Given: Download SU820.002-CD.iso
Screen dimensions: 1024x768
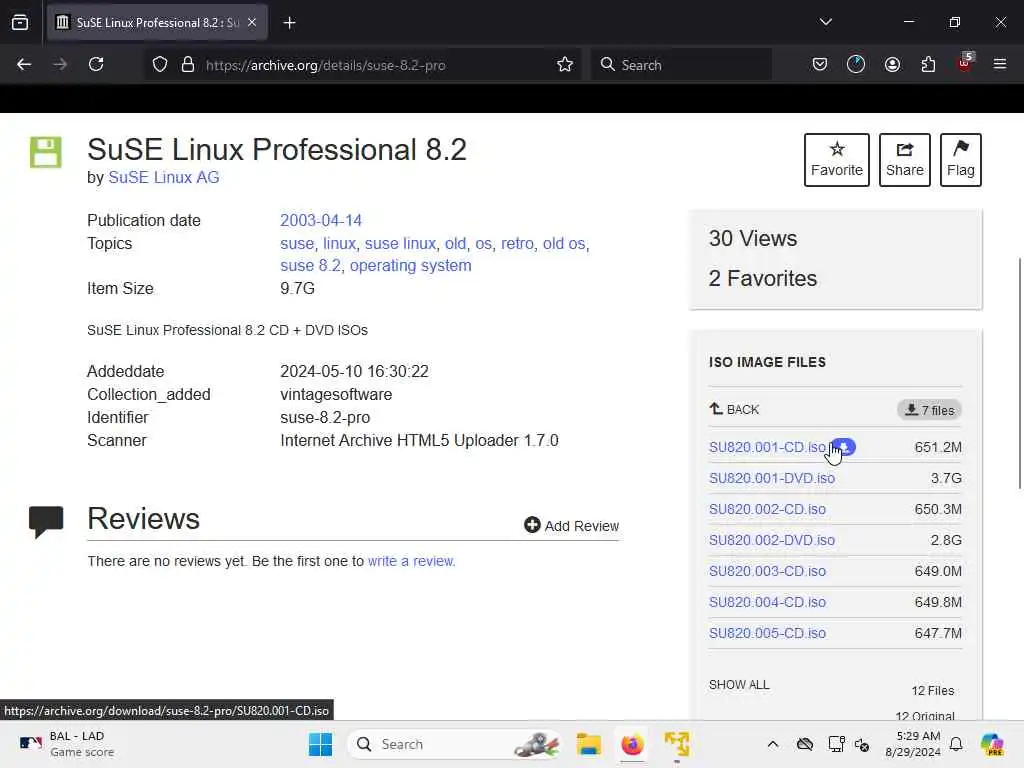Looking at the screenshot, I should 767,509.
